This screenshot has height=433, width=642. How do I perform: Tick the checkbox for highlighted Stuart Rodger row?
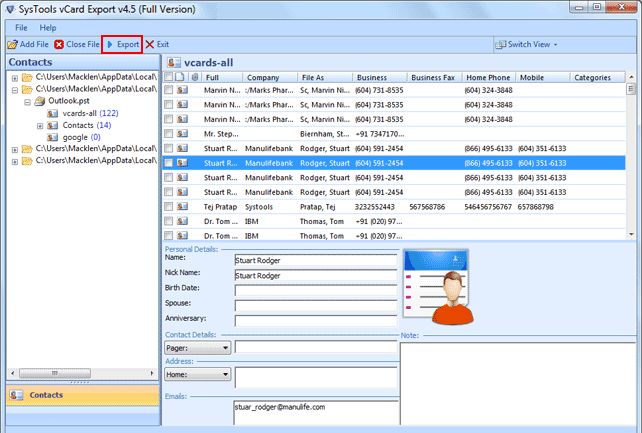(168, 163)
